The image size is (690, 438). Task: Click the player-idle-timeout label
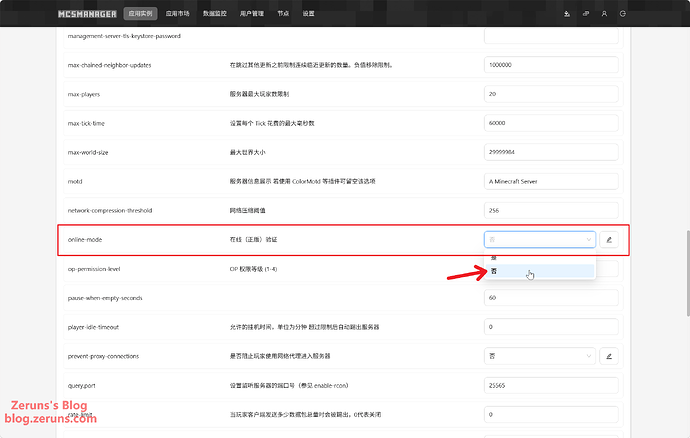[93, 327]
